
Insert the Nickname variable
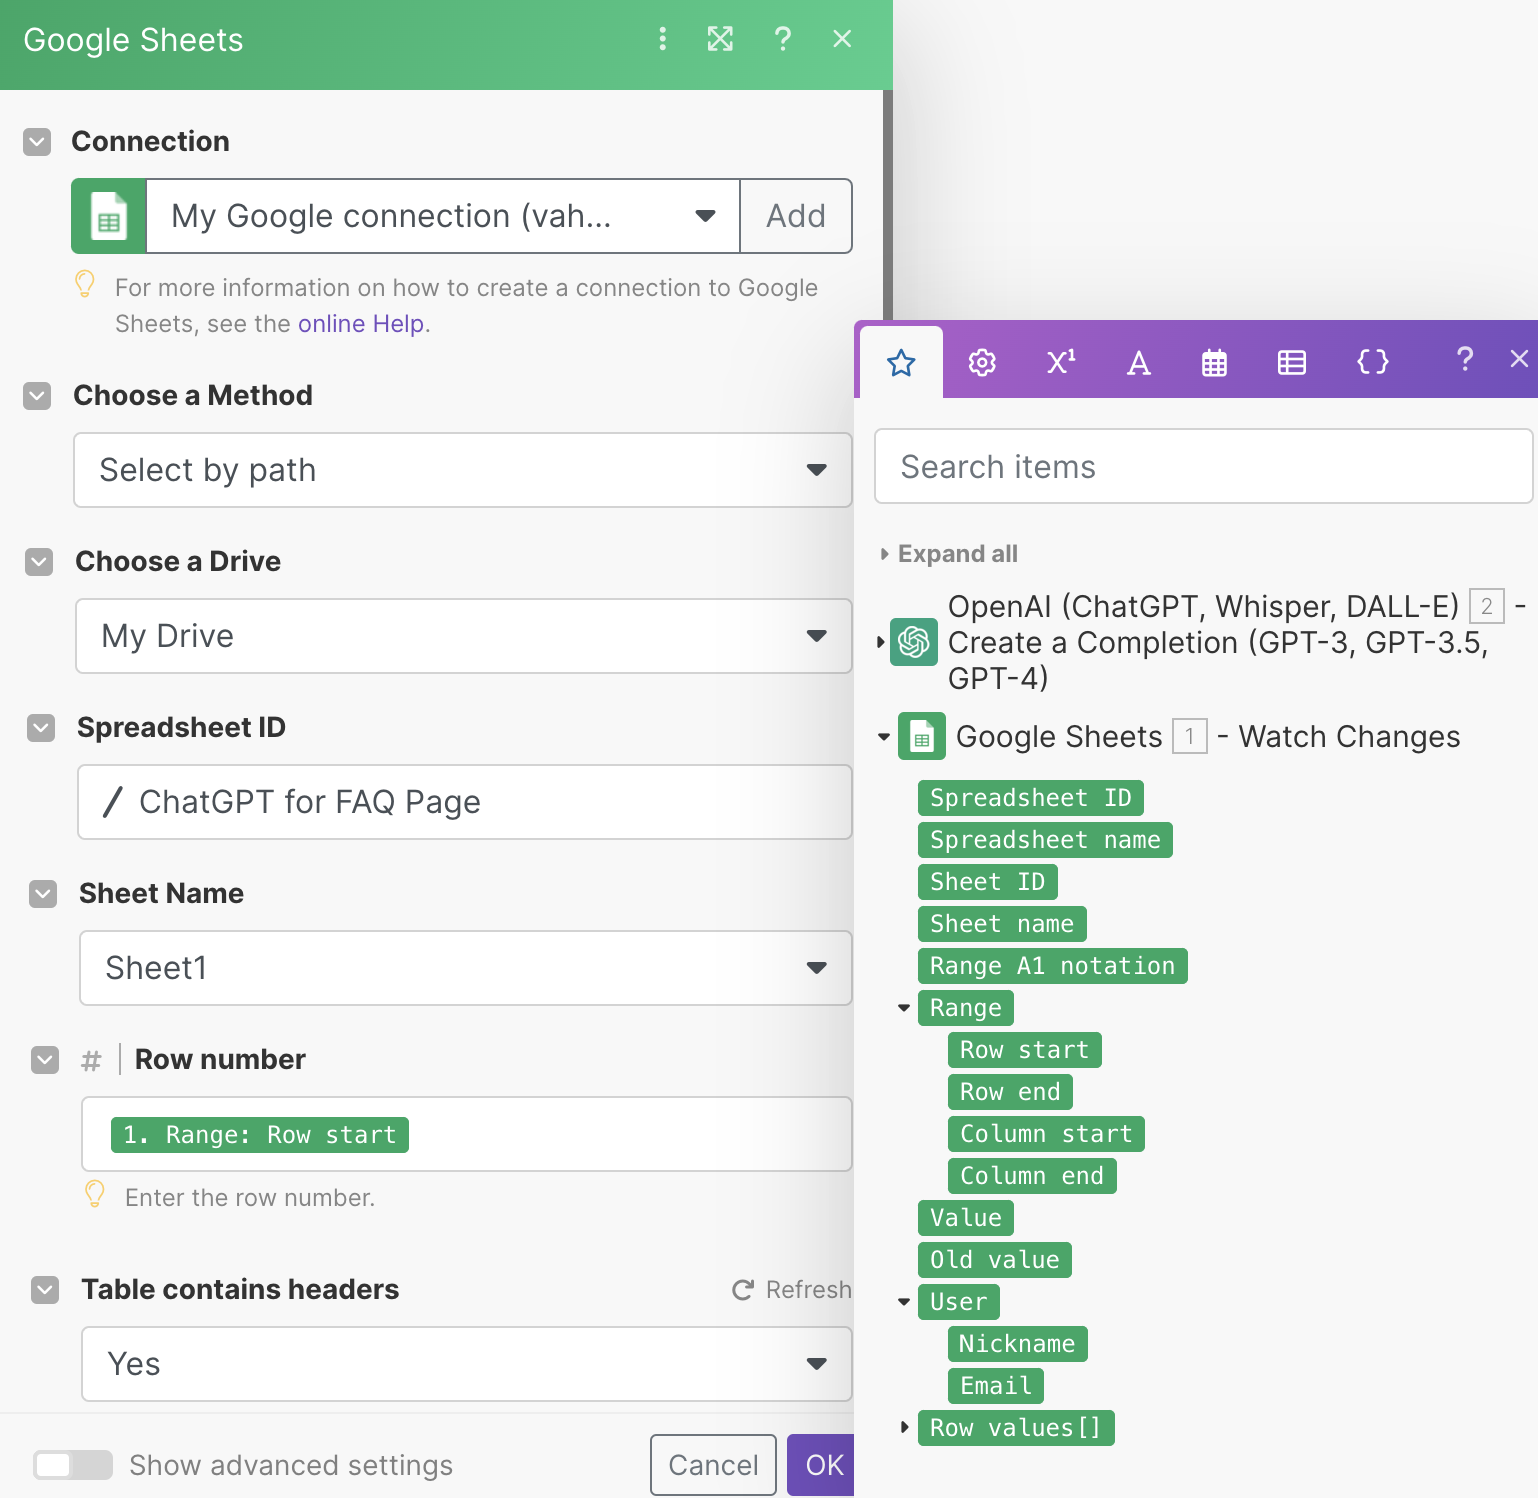(1017, 1344)
